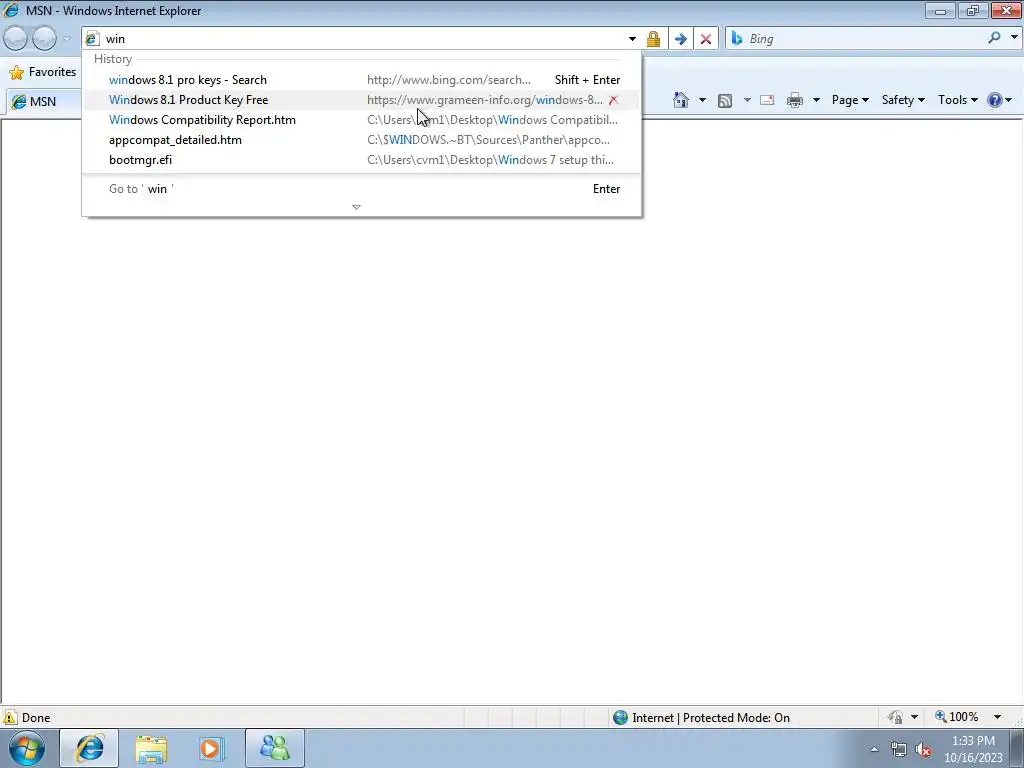The image size is (1024, 768).
Task: Click the network tray icon
Action: [899, 750]
